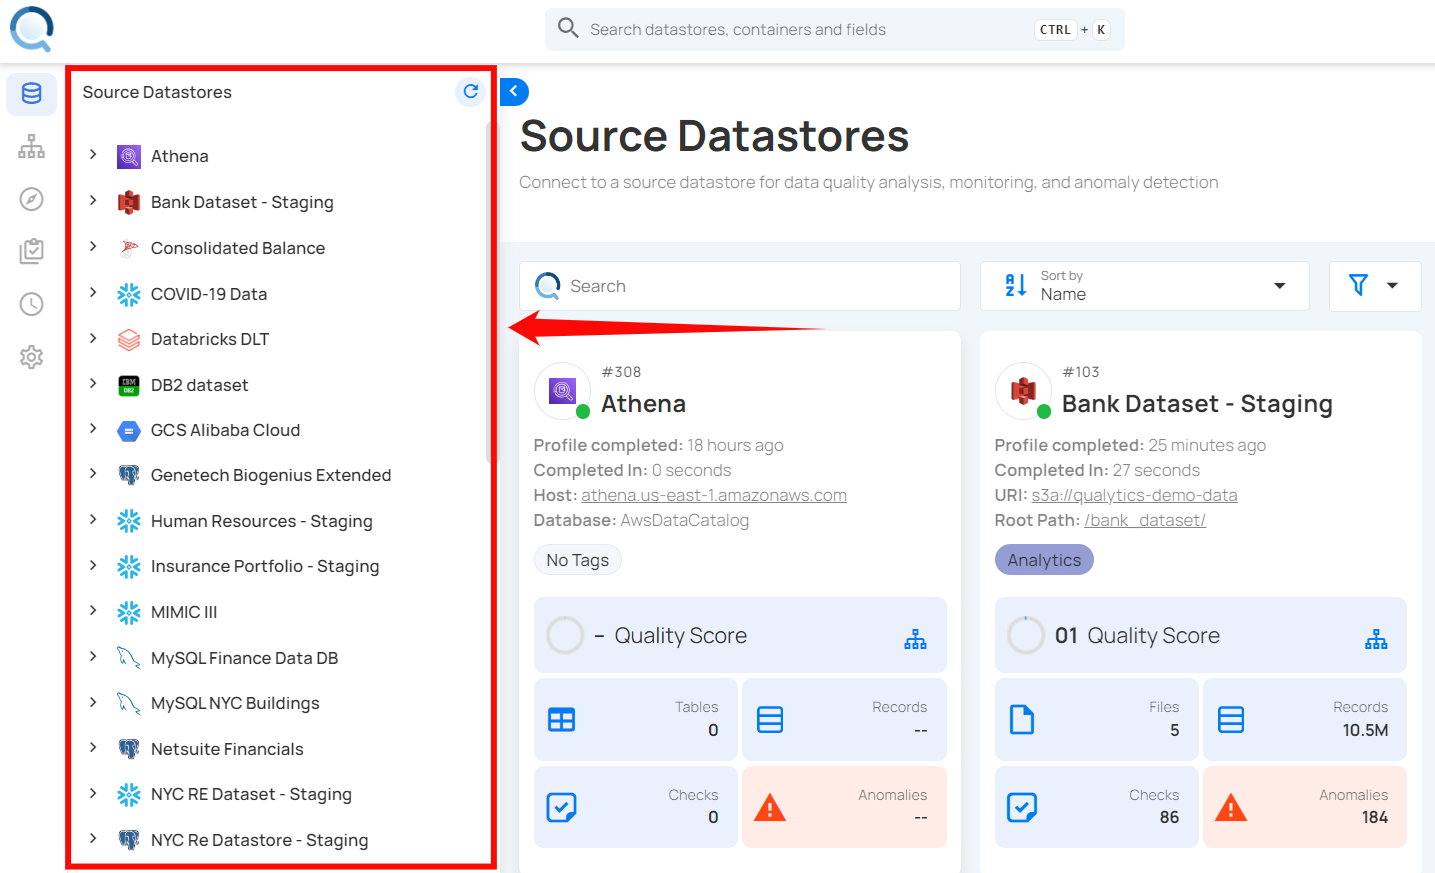This screenshot has height=873, width=1435.
Task: Select the Source Datastores sidebar icon
Action: [31, 94]
